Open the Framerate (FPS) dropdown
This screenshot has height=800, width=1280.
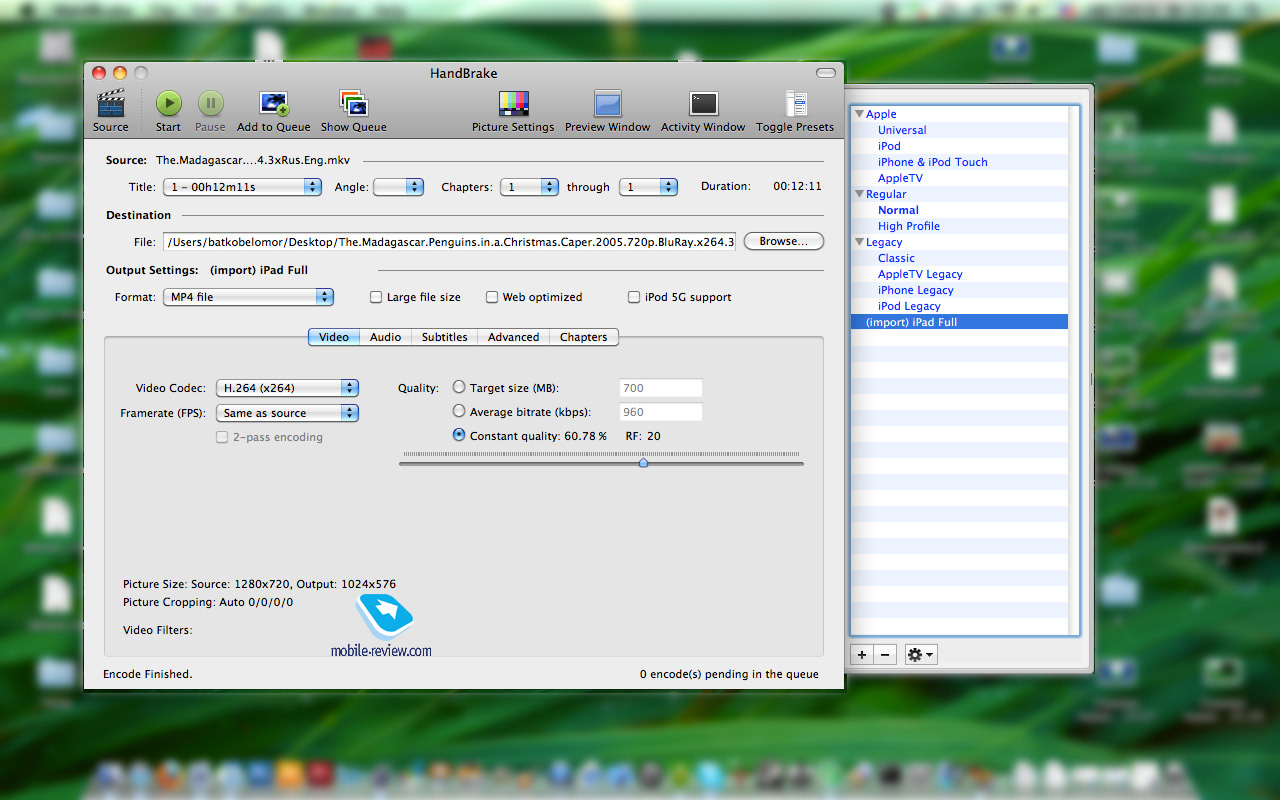pyautogui.click(x=288, y=413)
